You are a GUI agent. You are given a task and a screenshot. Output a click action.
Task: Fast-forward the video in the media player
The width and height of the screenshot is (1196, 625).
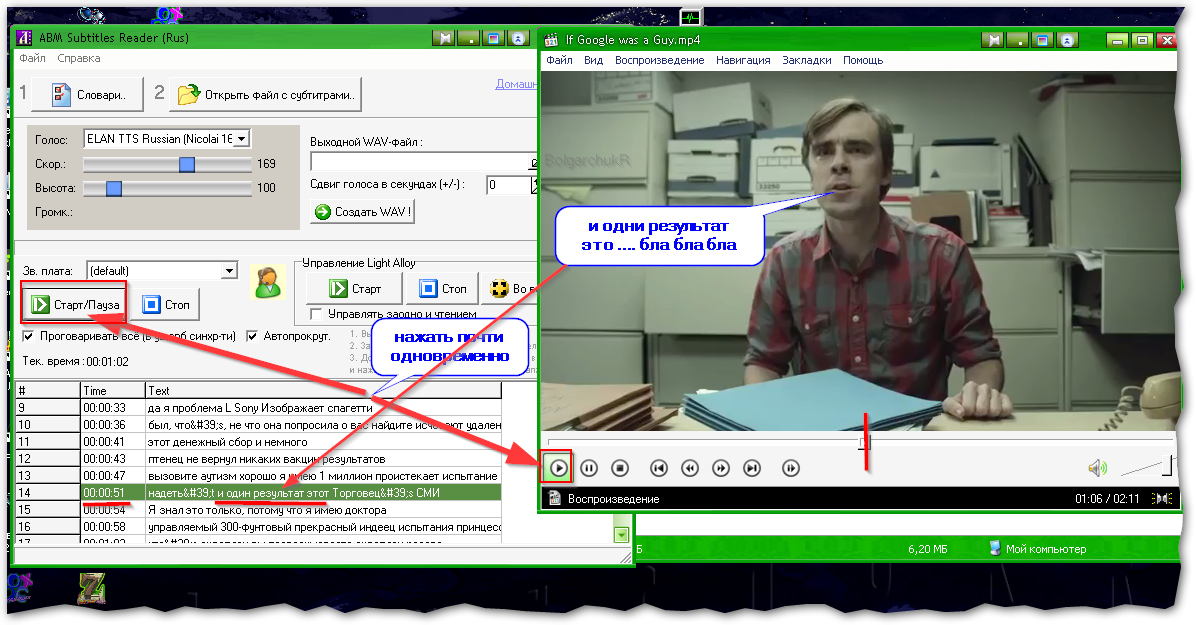point(721,468)
